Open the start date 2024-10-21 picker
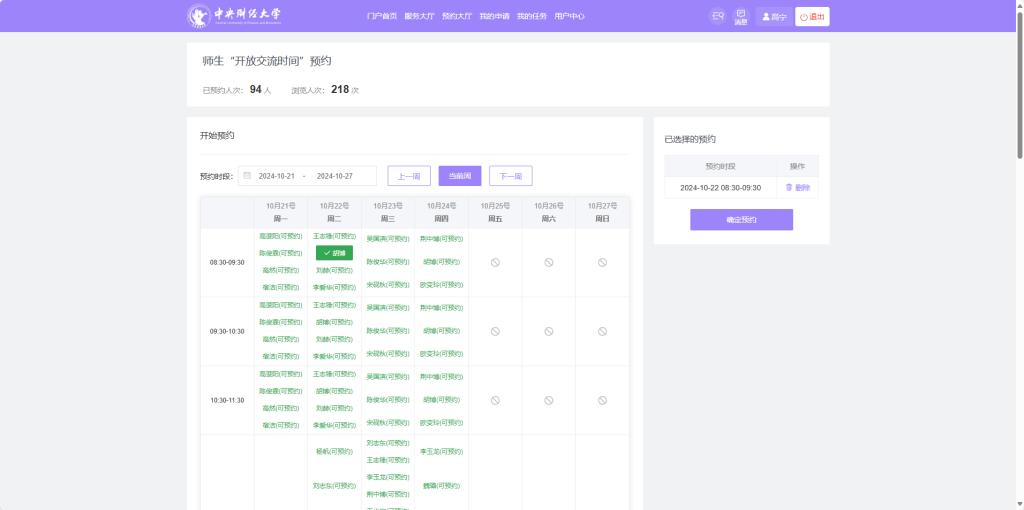Image resolution: width=1024 pixels, height=510 pixels. click(276, 176)
